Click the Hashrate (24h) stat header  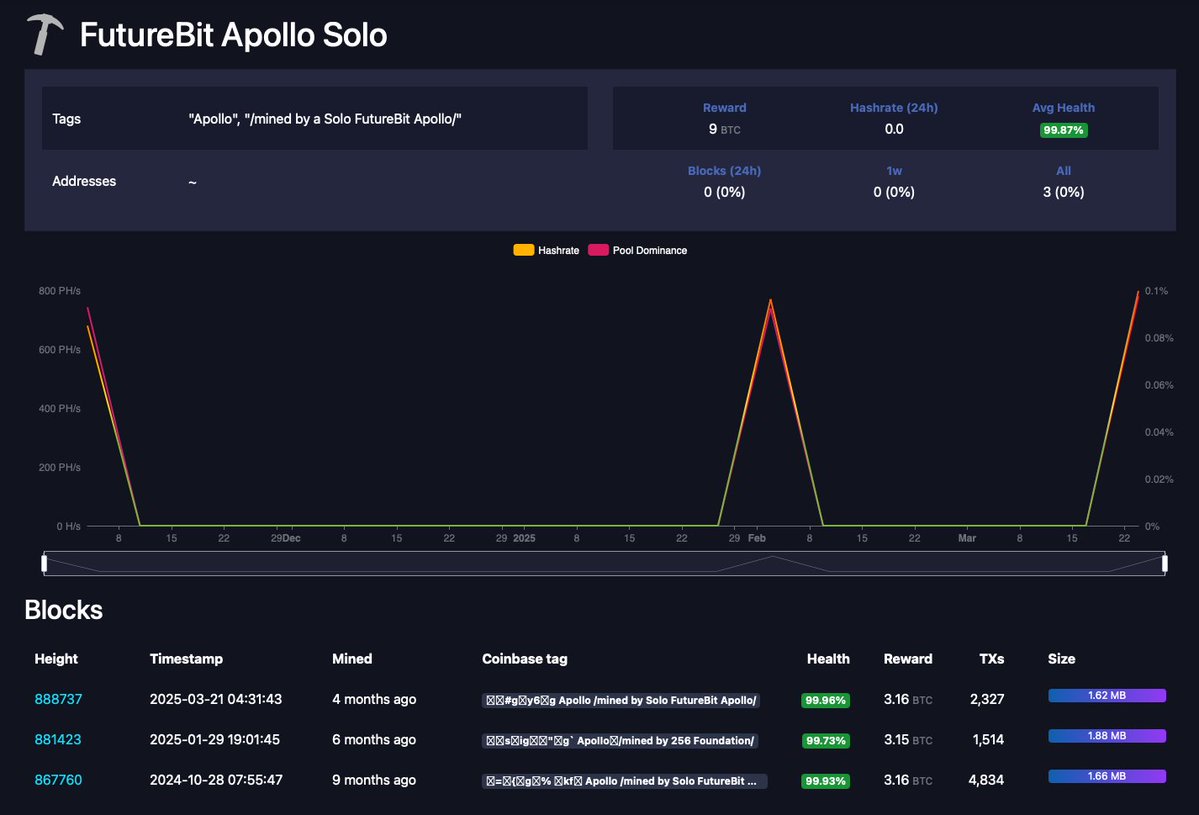[x=894, y=108]
